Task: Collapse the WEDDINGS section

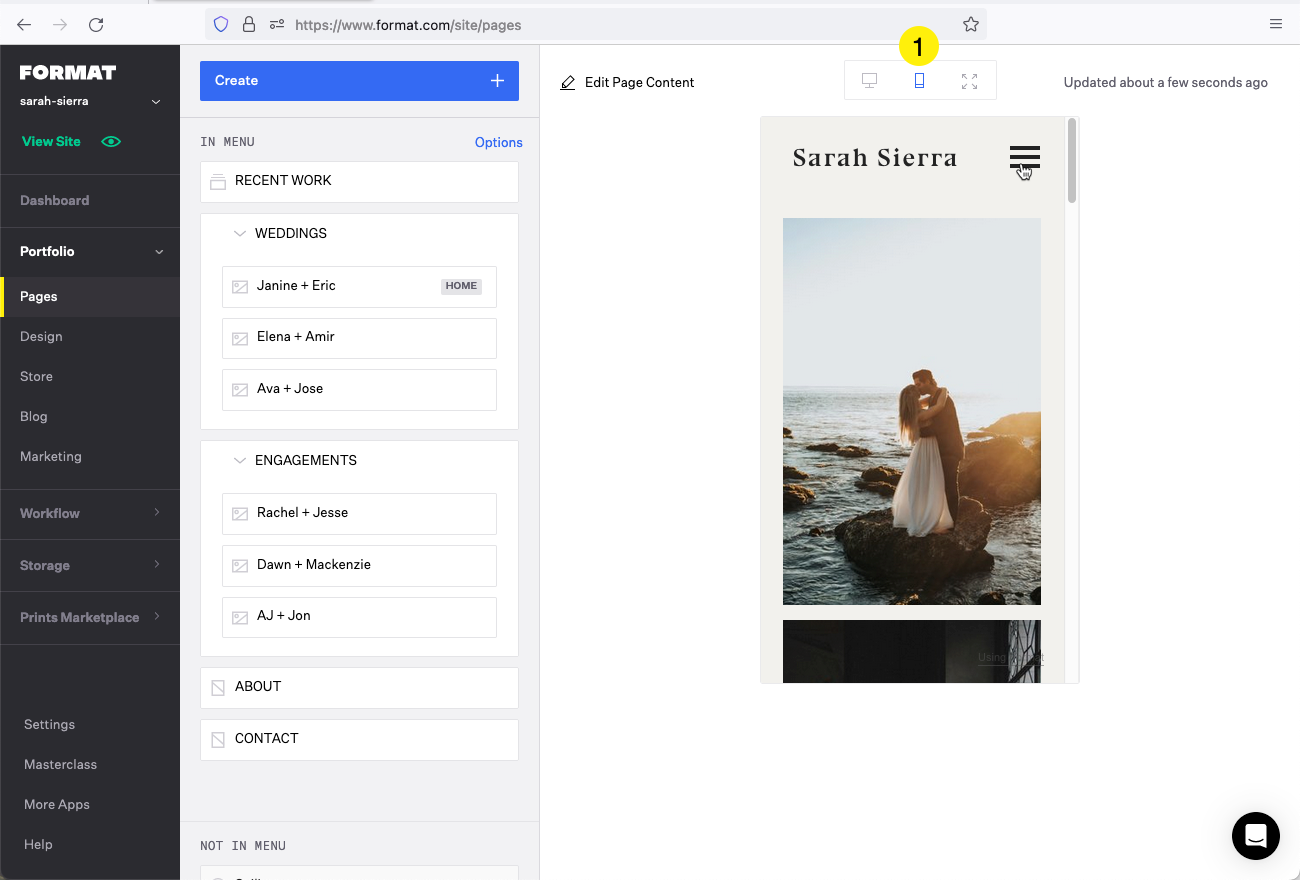Action: click(240, 233)
